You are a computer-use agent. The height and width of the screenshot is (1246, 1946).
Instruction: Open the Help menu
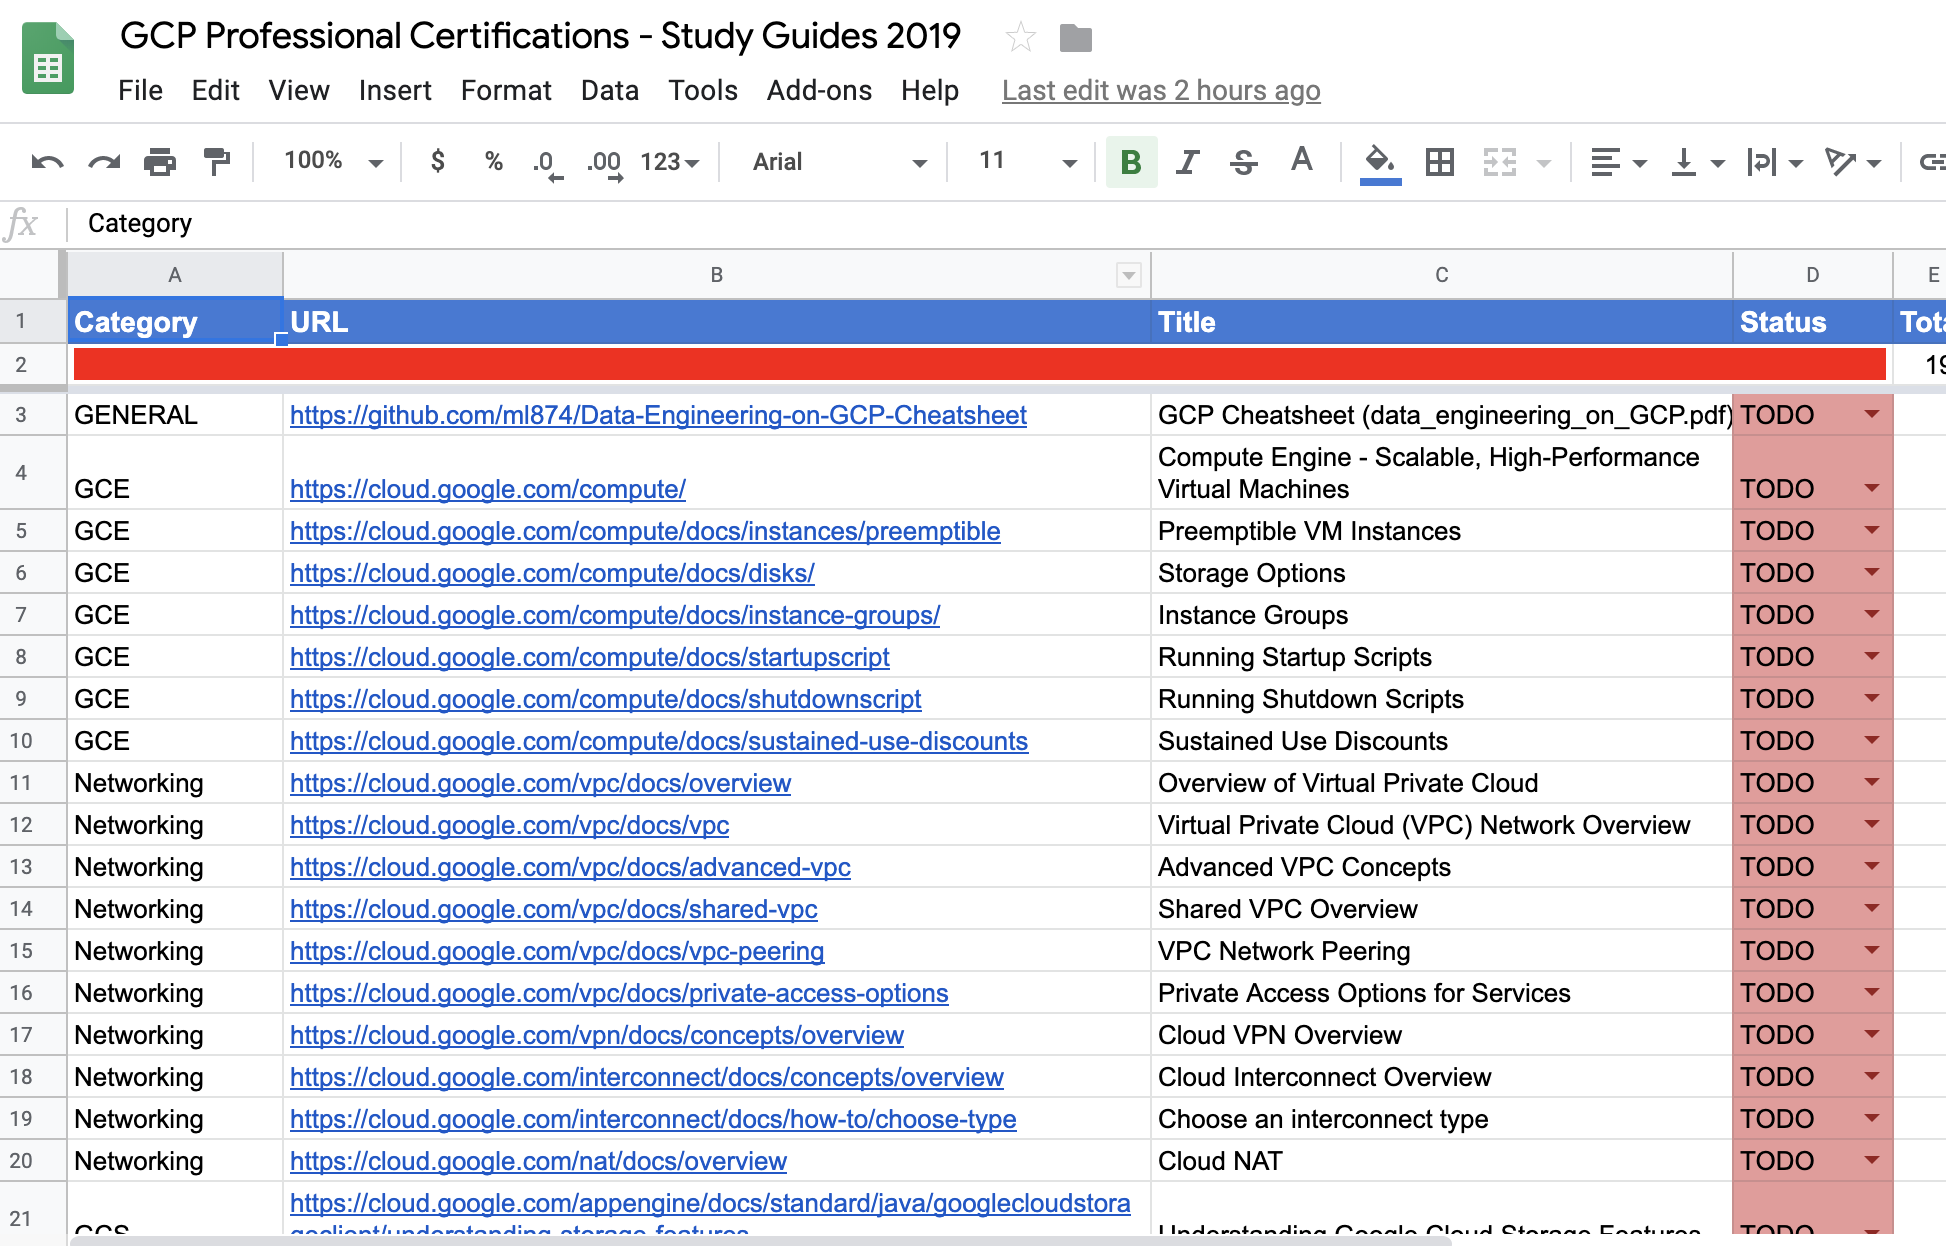929,90
